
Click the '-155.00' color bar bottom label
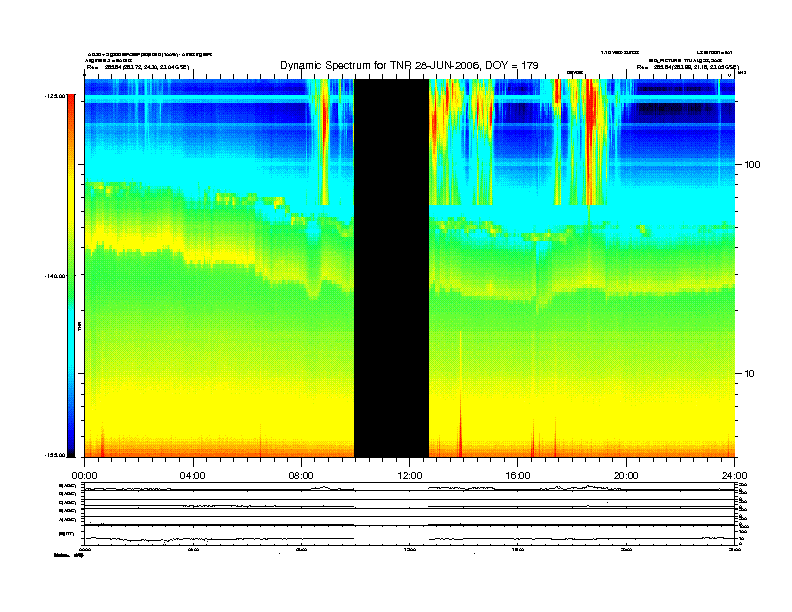54,455
